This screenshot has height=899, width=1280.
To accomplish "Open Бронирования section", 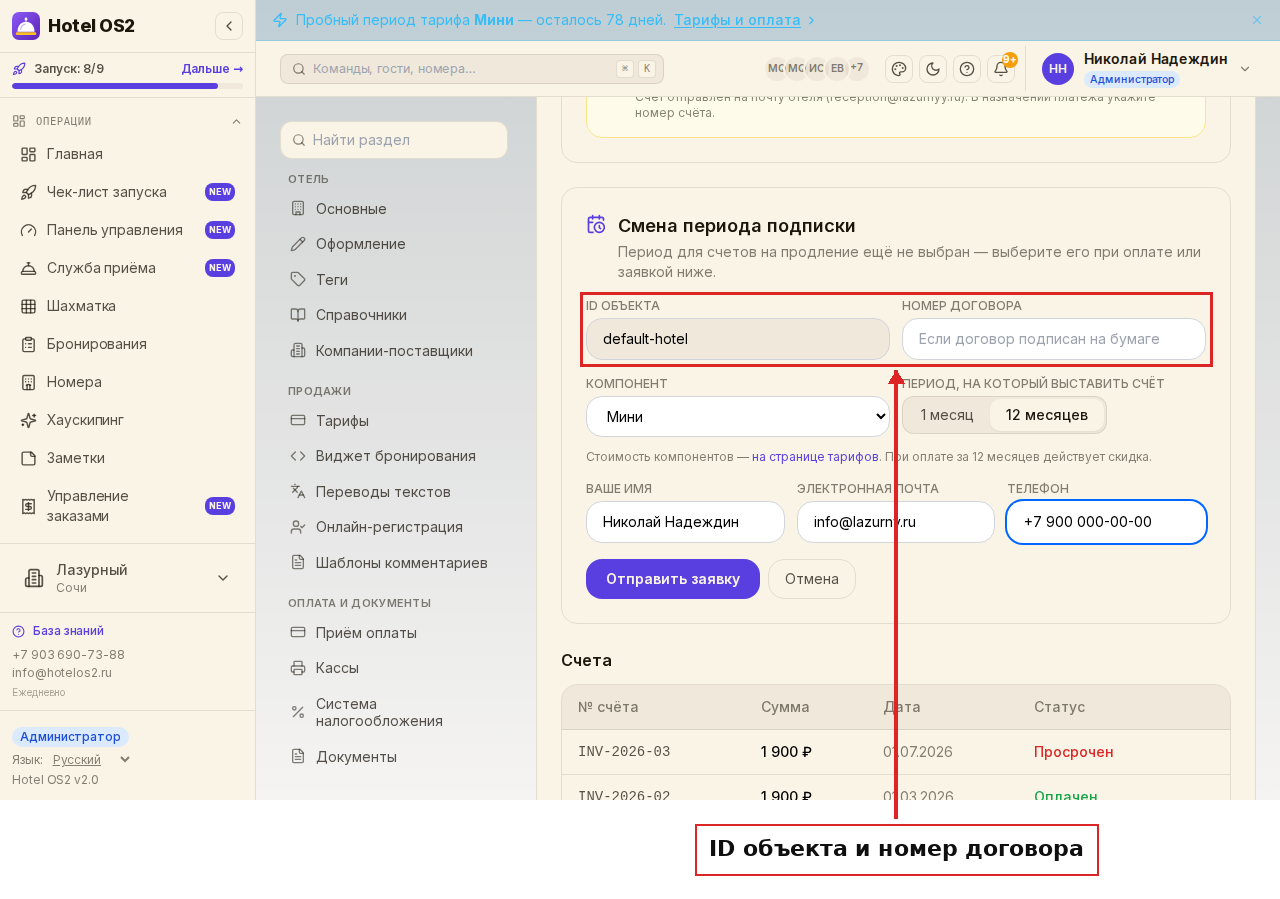I will tap(127, 344).
